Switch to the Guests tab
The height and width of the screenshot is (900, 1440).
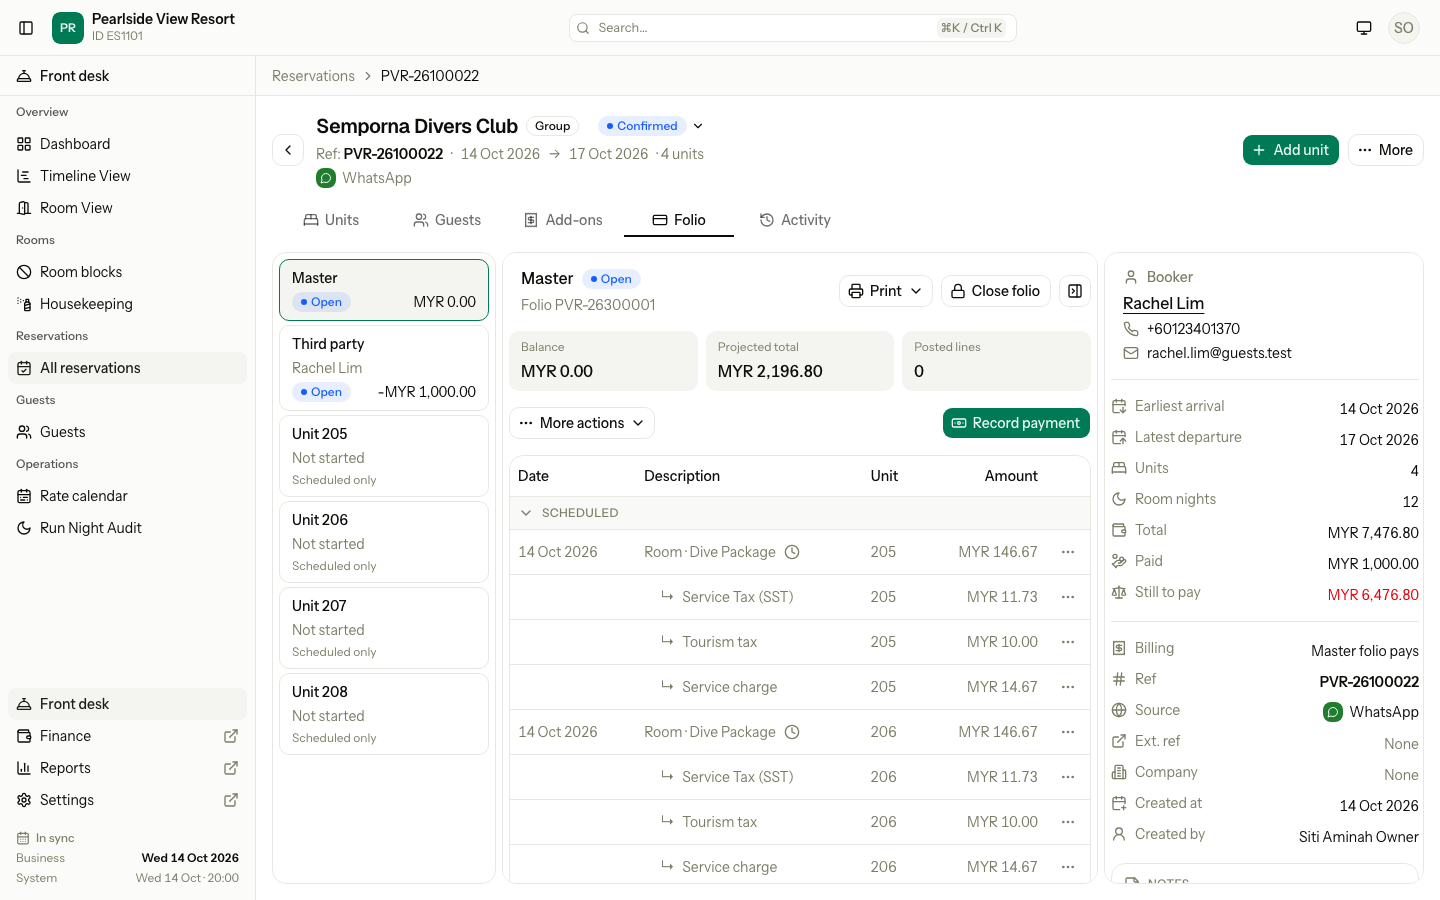[x=447, y=220]
